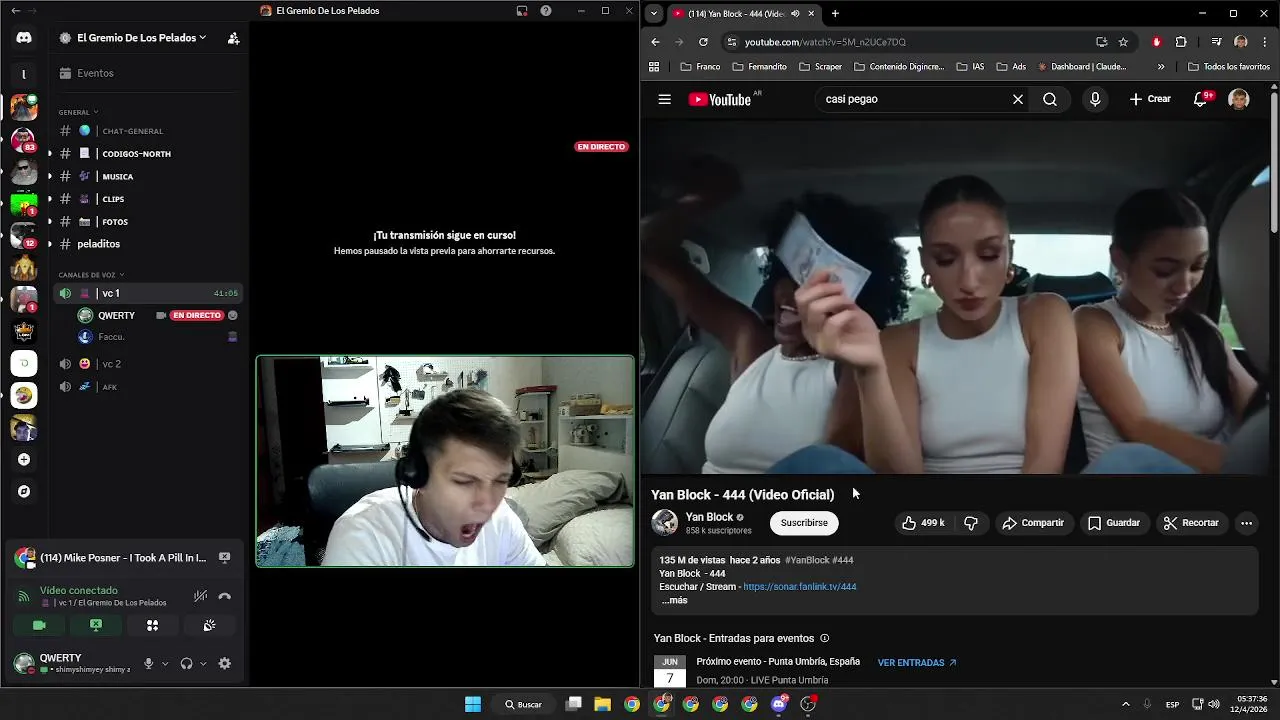Viewport: 1280px width, 720px height.
Task: Open the Chrome media controls icon
Action: point(1216,42)
